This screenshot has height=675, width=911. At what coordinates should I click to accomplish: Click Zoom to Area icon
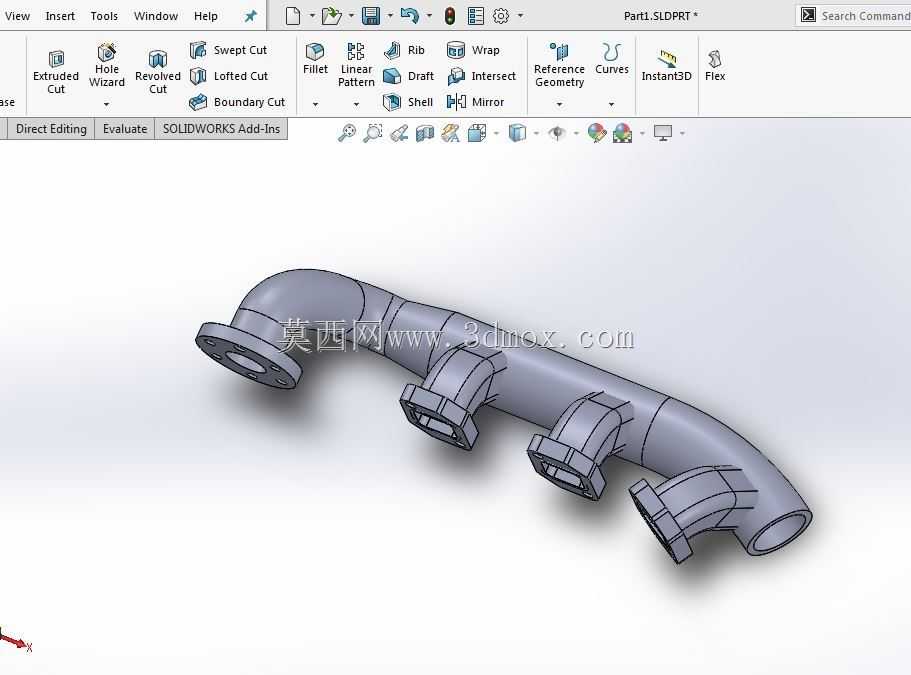click(x=373, y=133)
